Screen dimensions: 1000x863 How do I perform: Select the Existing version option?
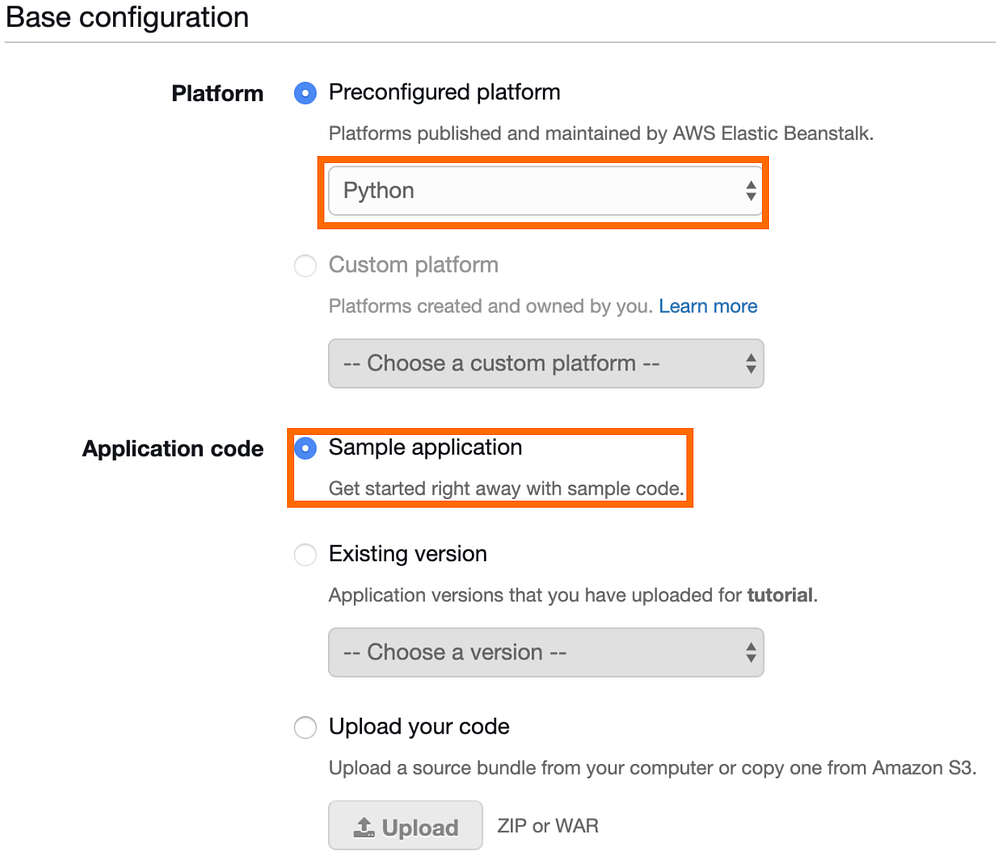[x=305, y=555]
